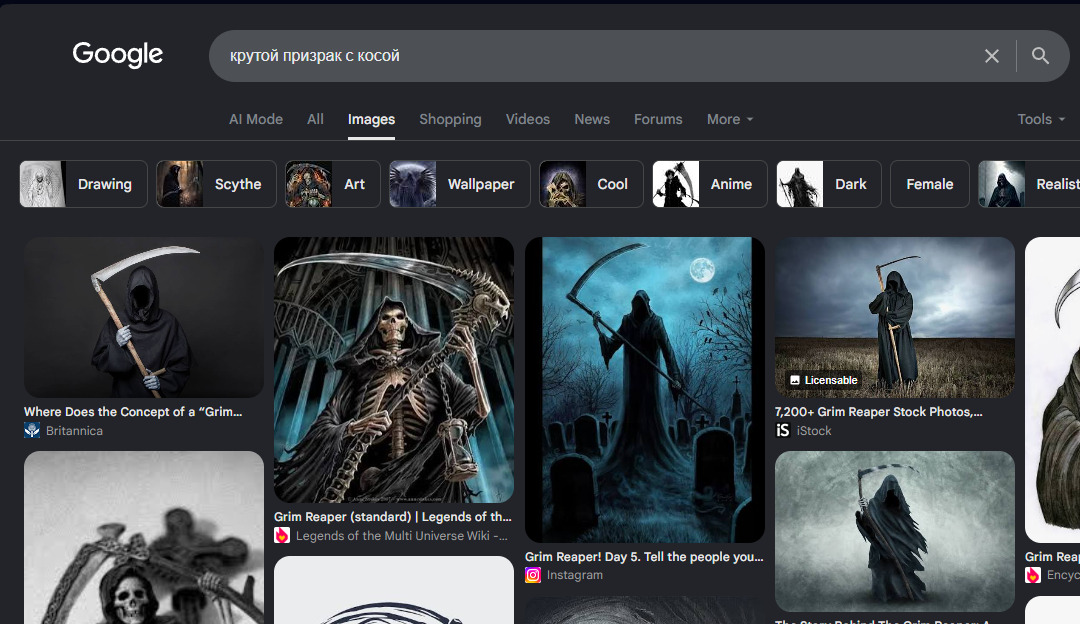Clear the search query with X icon
The height and width of the screenshot is (624, 1080).
pos(991,56)
